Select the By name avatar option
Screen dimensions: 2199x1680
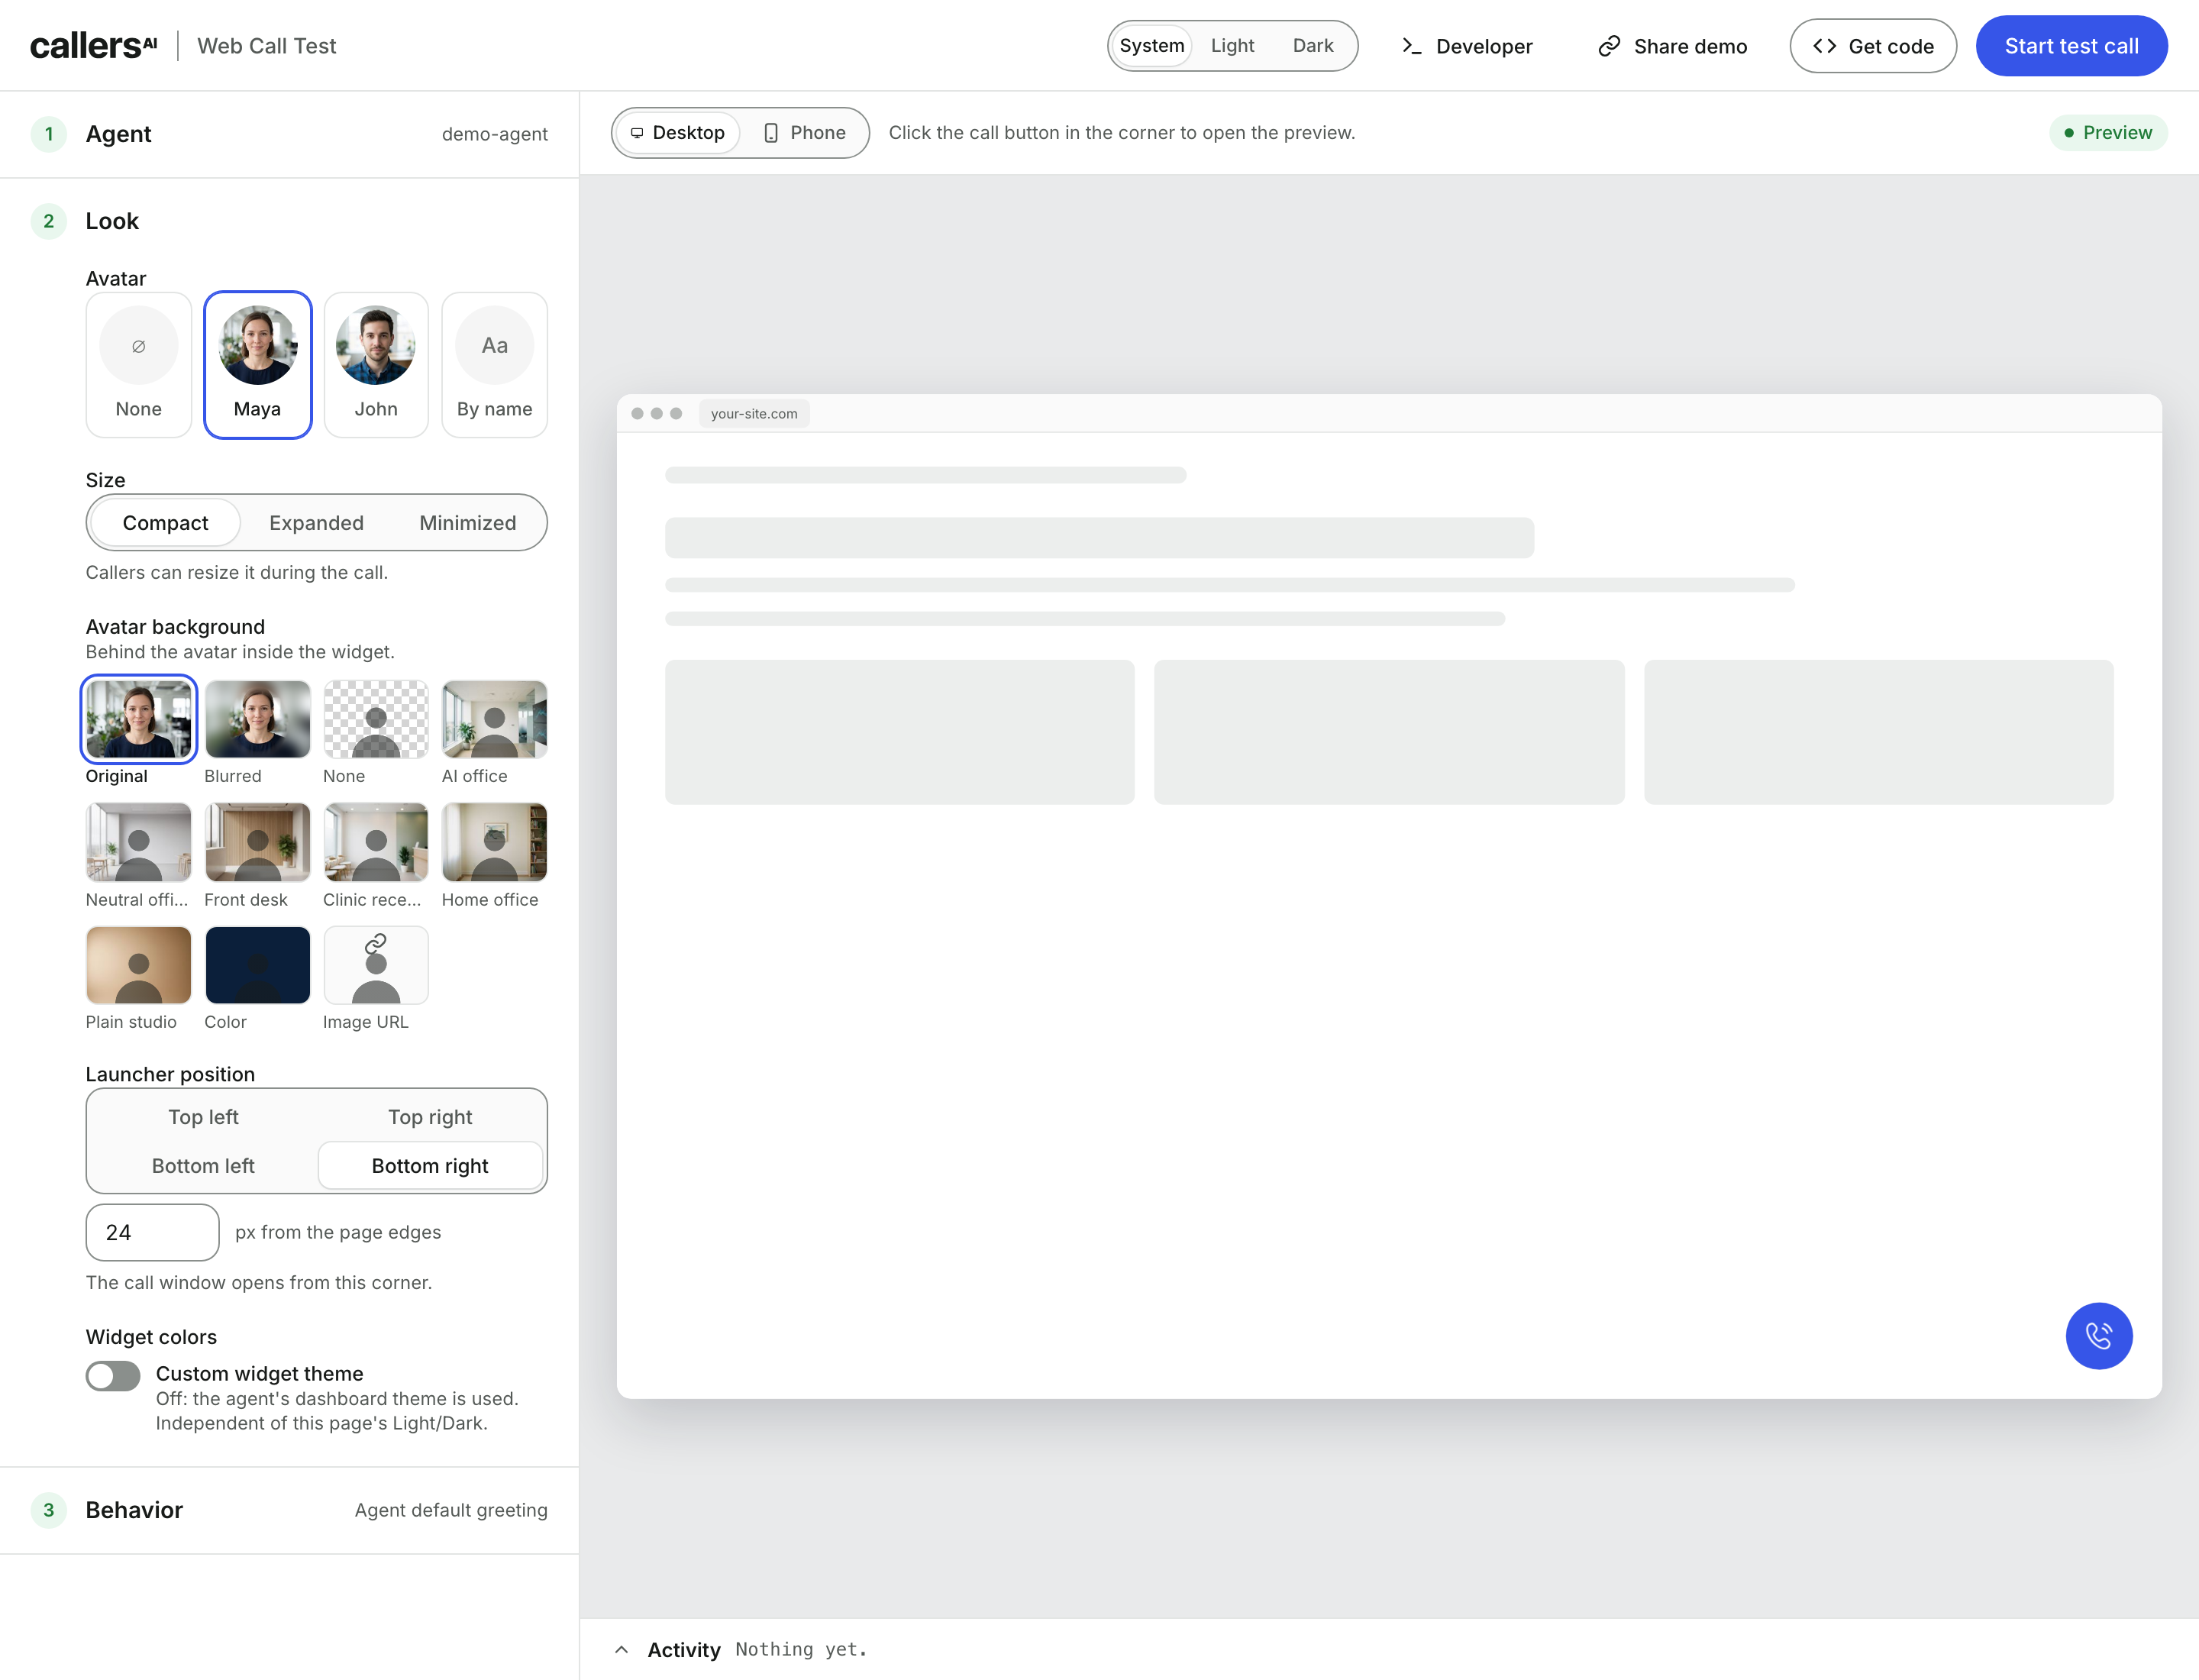tap(494, 365)
